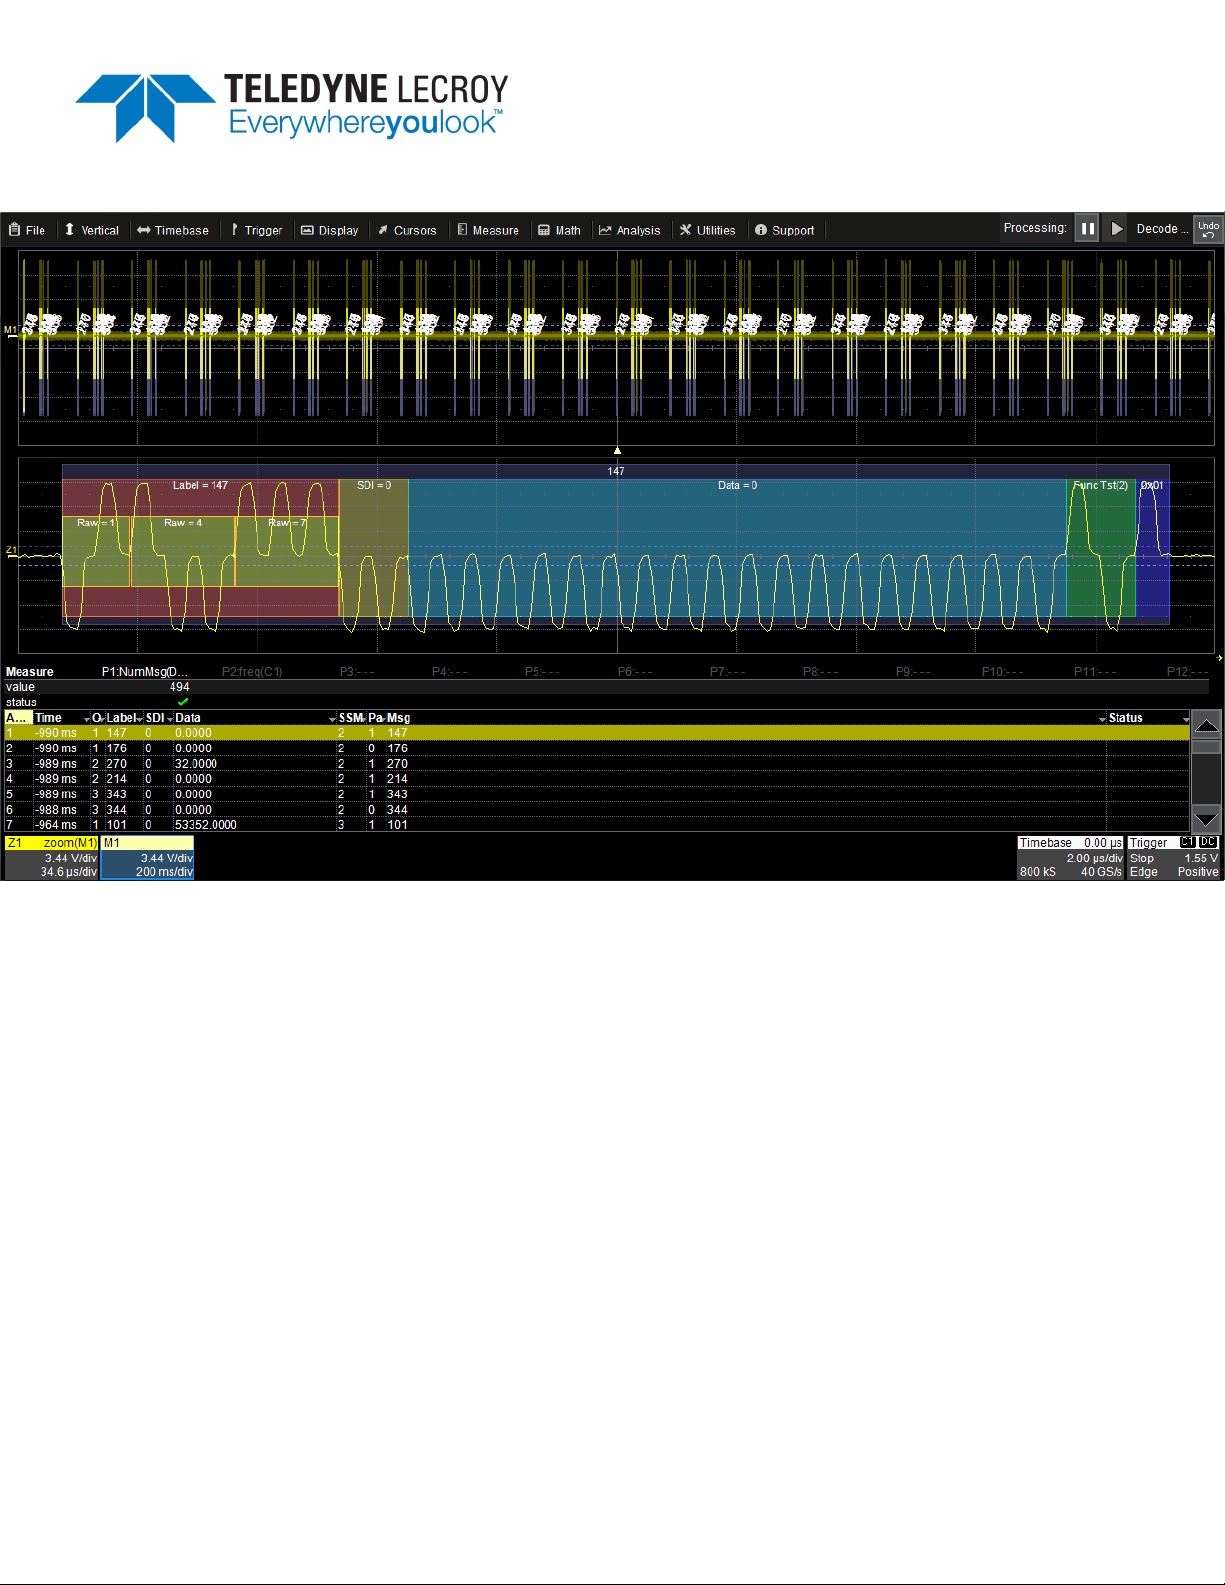
Task: Select table row 6 with label 344
Action: pyautogui.click(x=597, y=810)
